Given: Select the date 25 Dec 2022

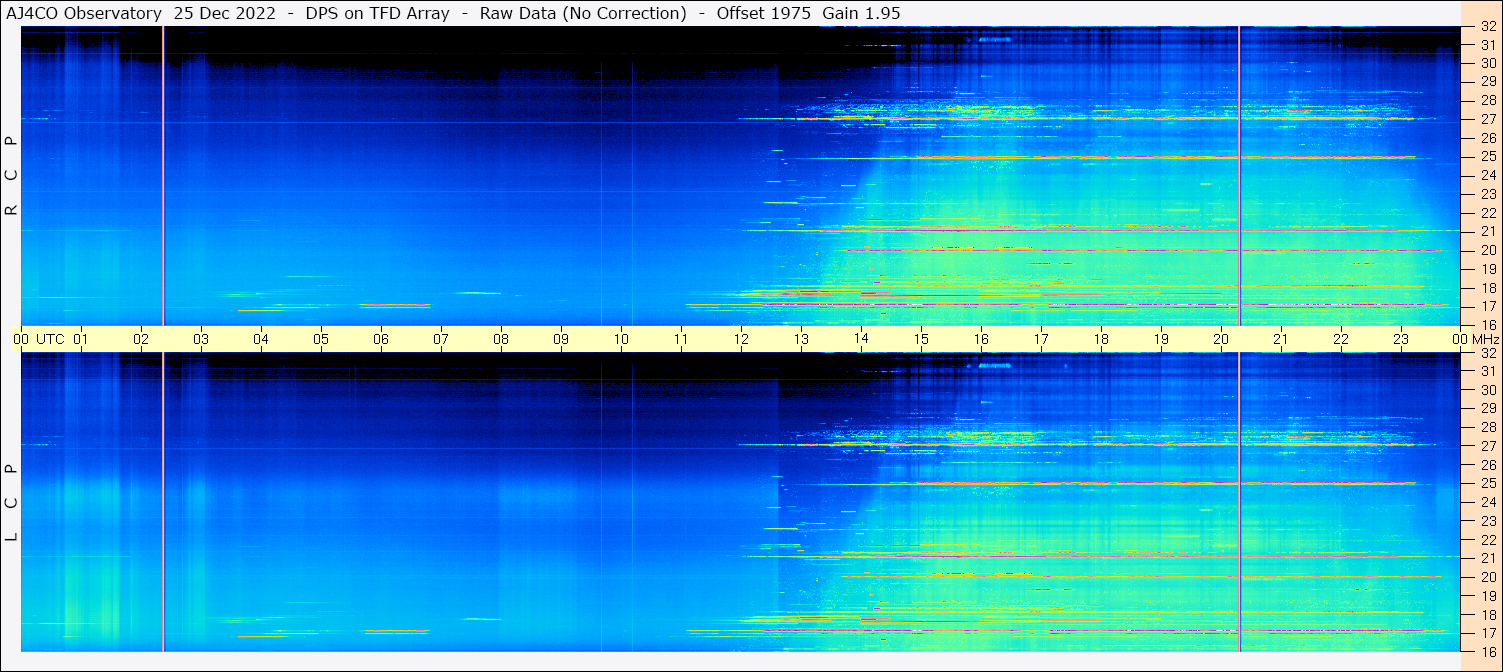Looking at the screenshot, I should click(226, 13).
